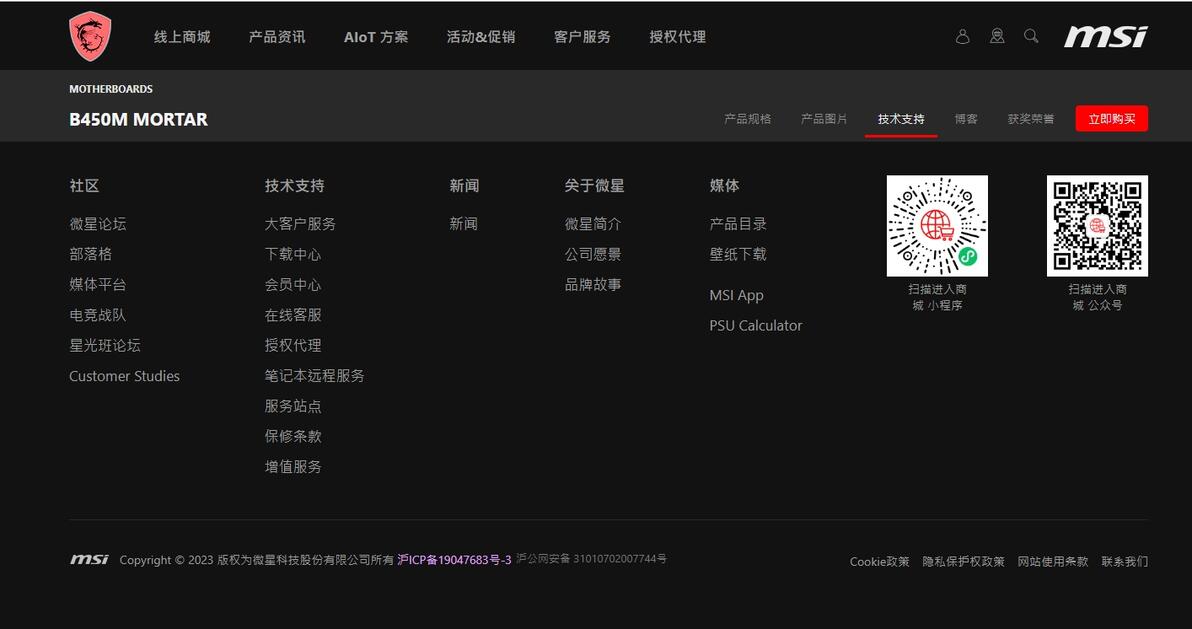Click the 技术支持 footer column heading
Viewport: 1192px width, 629px height.
294,186
